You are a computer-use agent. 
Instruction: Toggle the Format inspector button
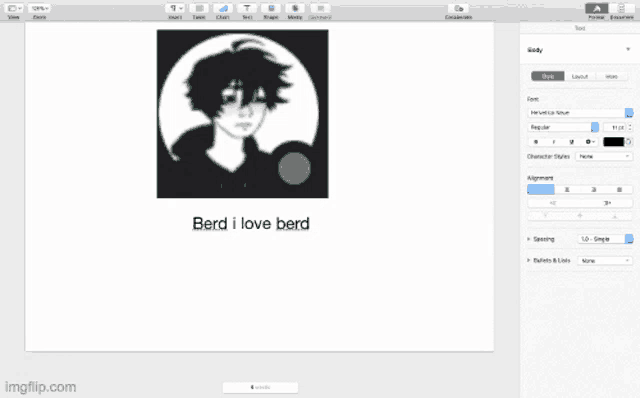click(596, 9)
